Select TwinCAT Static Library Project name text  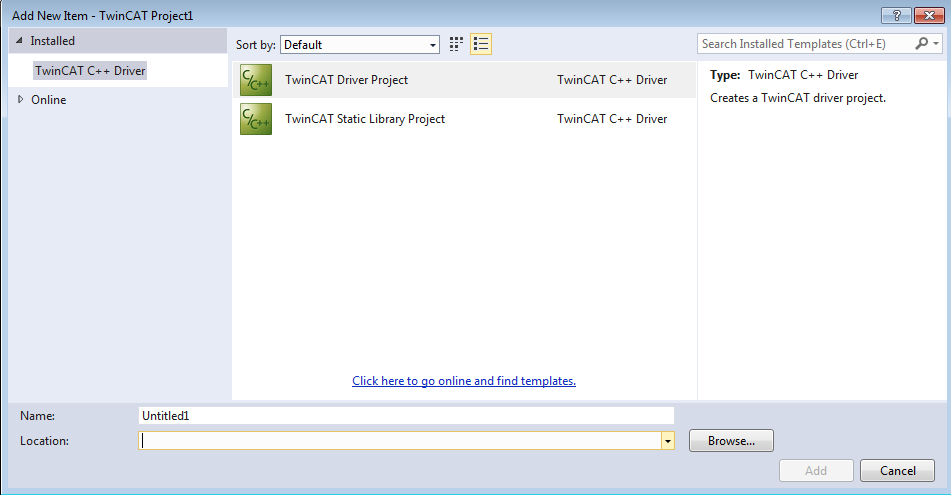point(365,119)
